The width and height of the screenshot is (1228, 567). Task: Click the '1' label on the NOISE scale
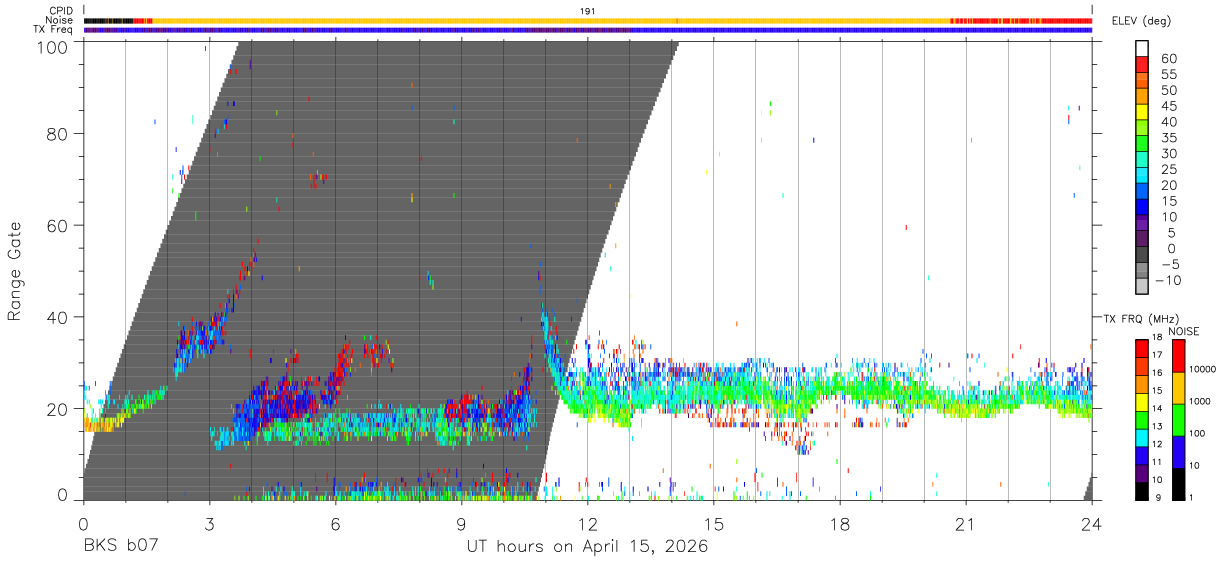point(1193,498)
